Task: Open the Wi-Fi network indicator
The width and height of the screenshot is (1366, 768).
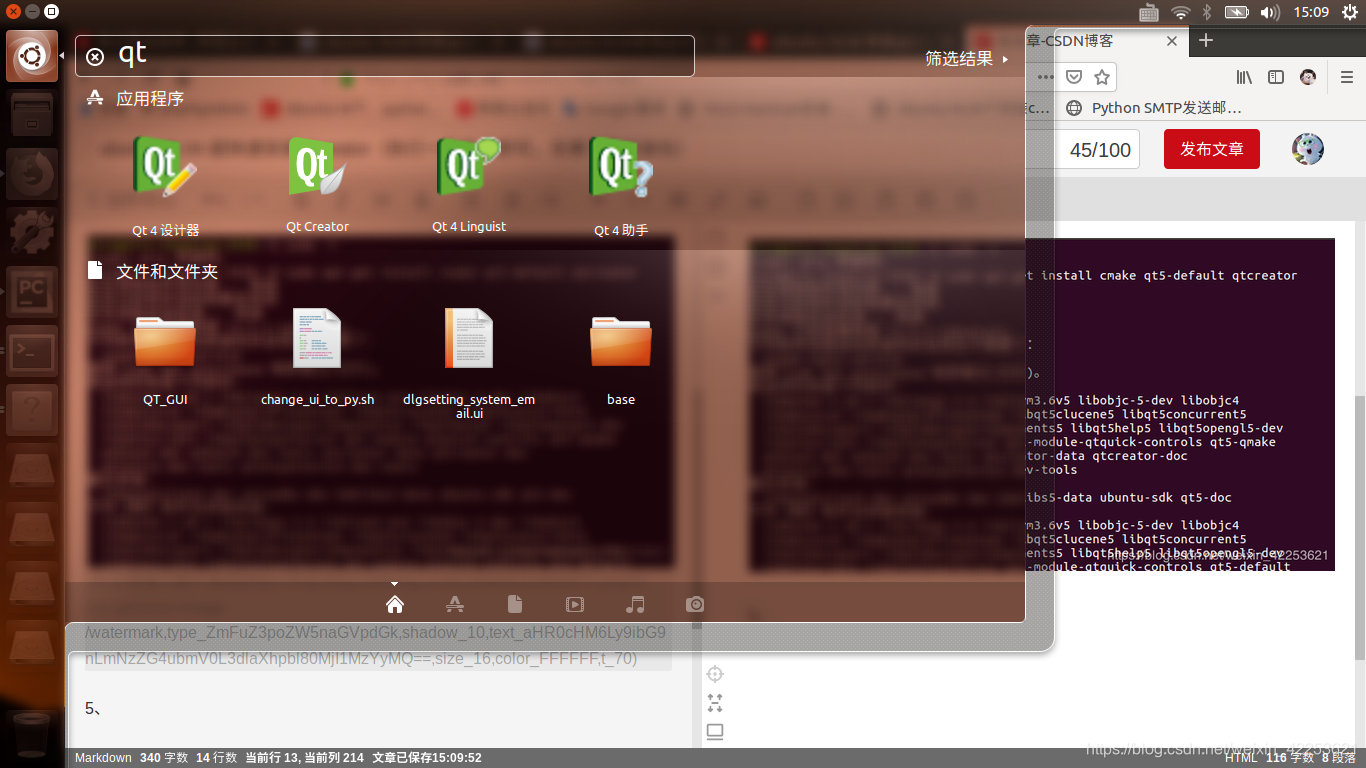Action: pyautogui.click(x=1181, y=12)
